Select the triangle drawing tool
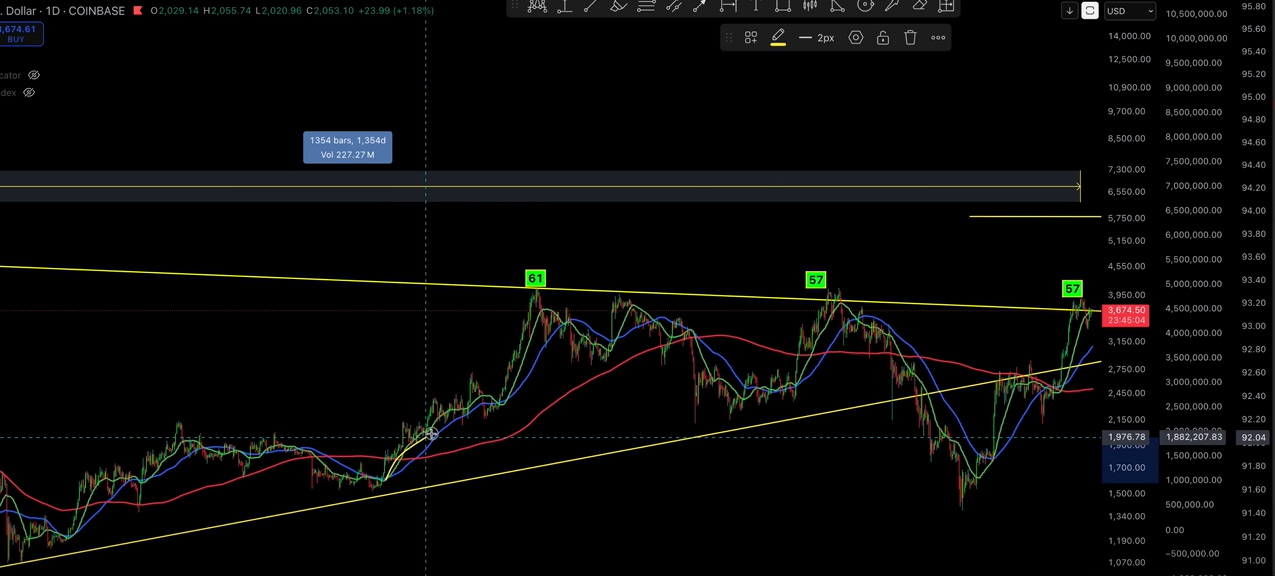Image resolution: width=1275 pixels, height=576 pixels. (838, 6)
